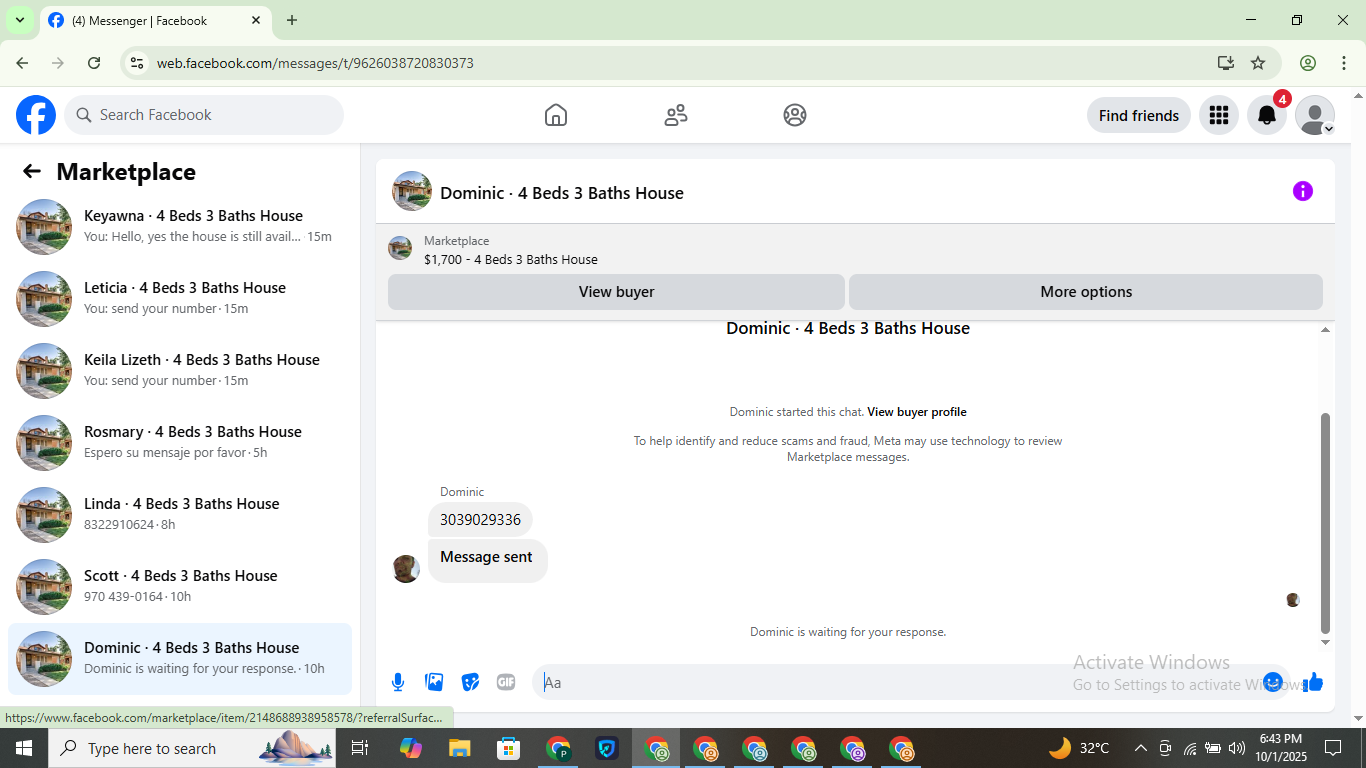Click the chat scrollbar thumb
Image resolution: width=1366 pixels, height=768 pixels.
1326,523
